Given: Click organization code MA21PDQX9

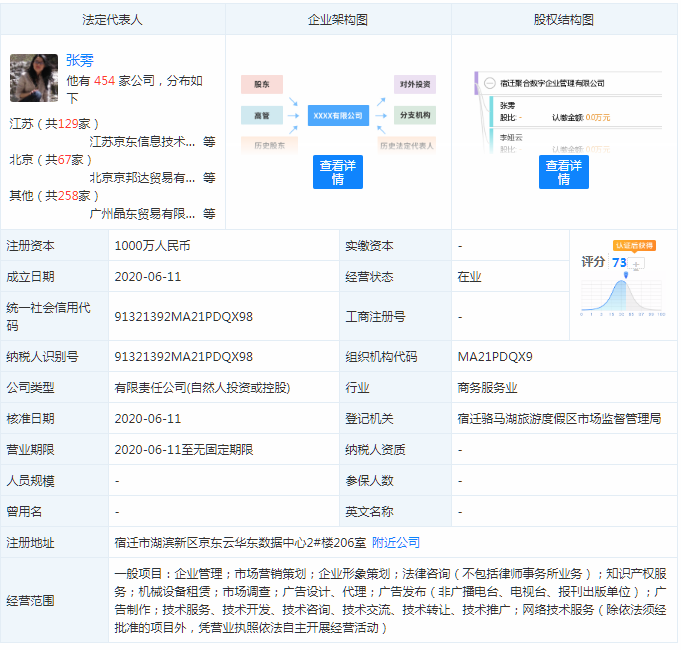Looking at the screenshot, I should coord(495,356).
